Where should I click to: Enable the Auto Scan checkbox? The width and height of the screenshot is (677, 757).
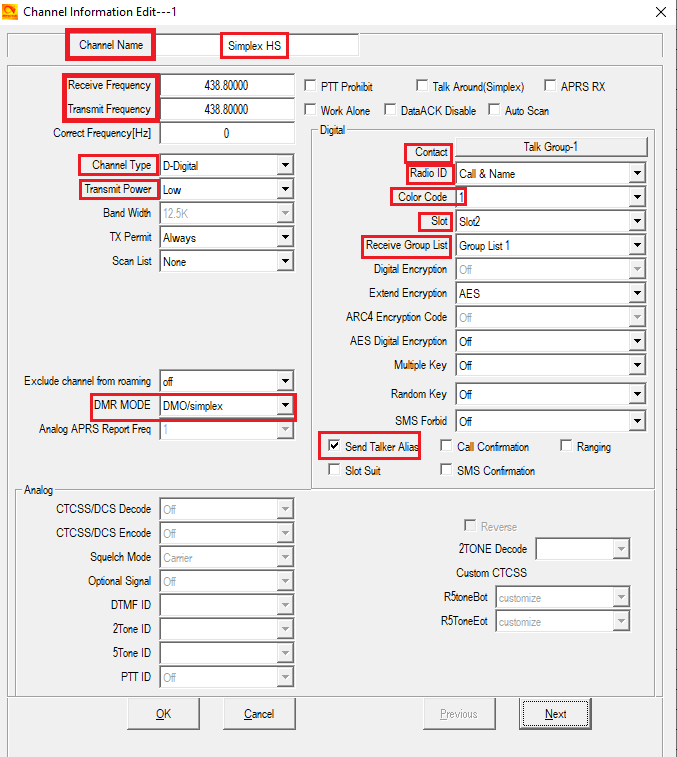click(x=494, y=110)
